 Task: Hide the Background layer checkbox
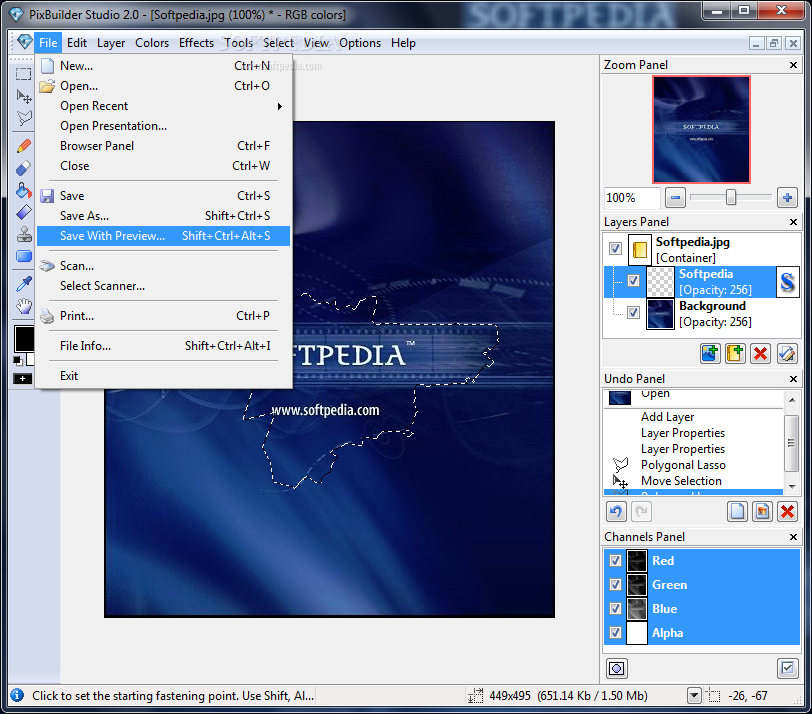[x=633, y=313]
